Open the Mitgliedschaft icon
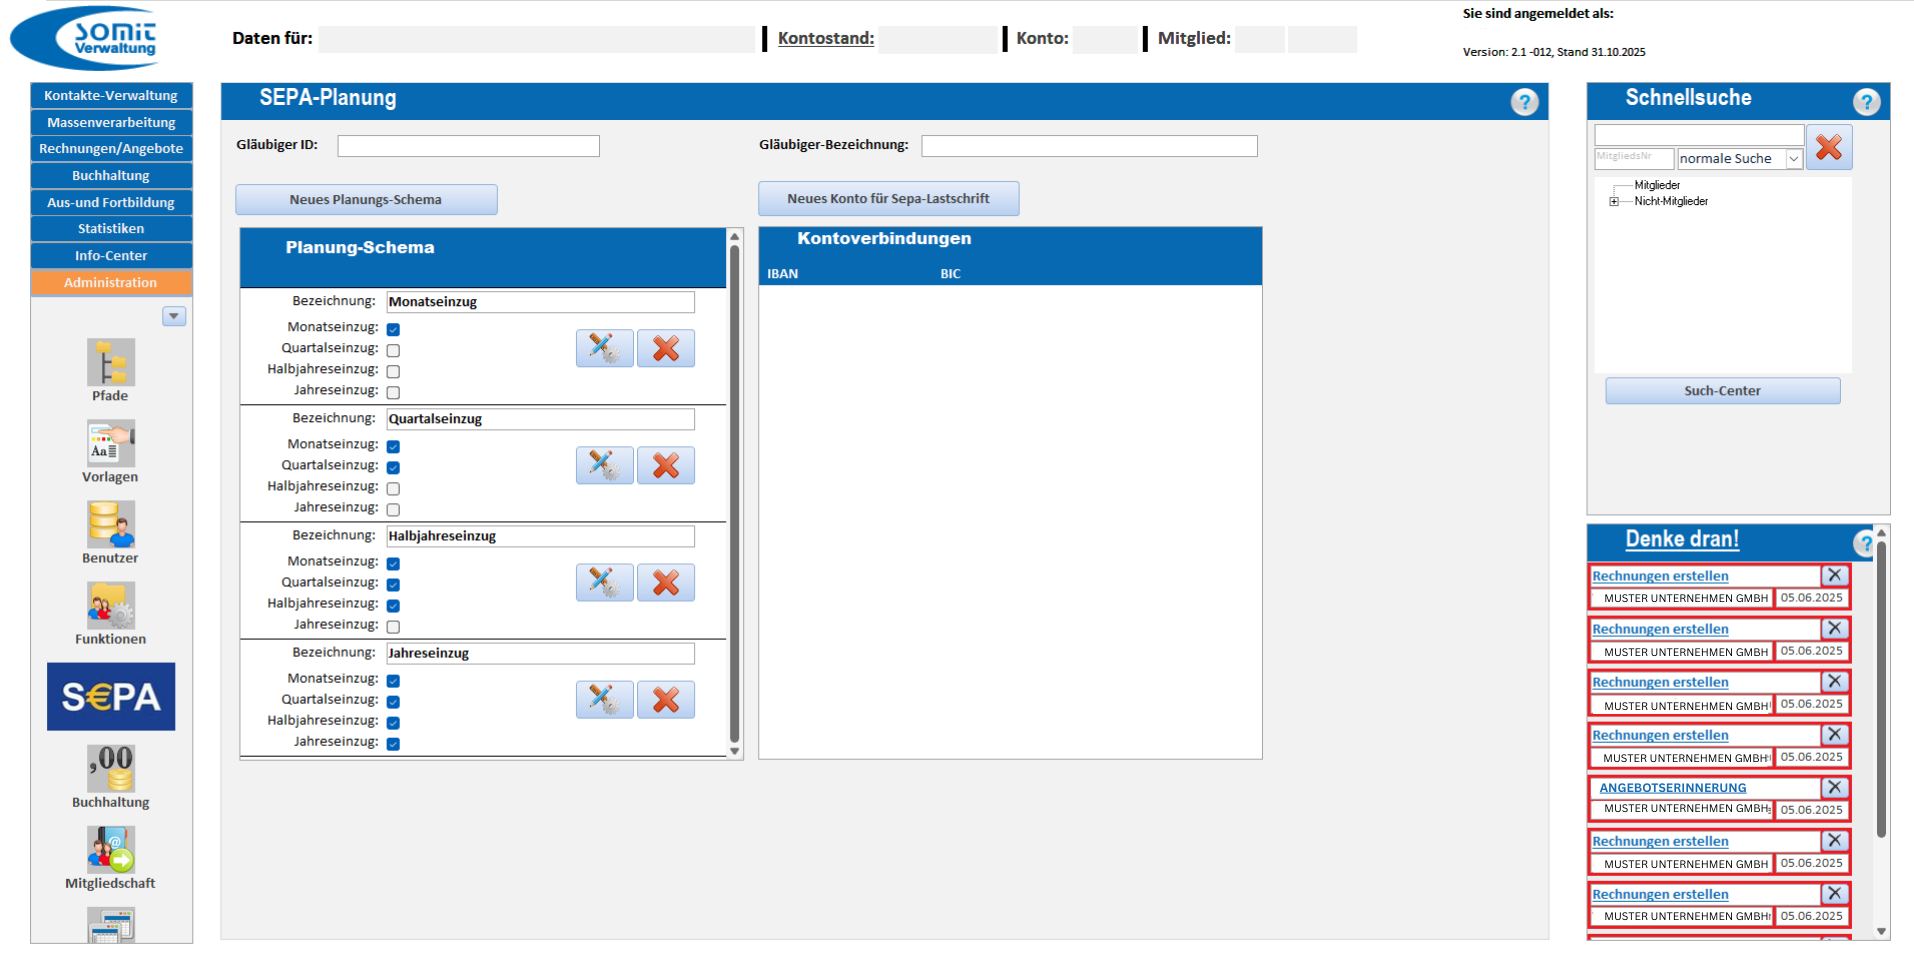 [110, 851]
